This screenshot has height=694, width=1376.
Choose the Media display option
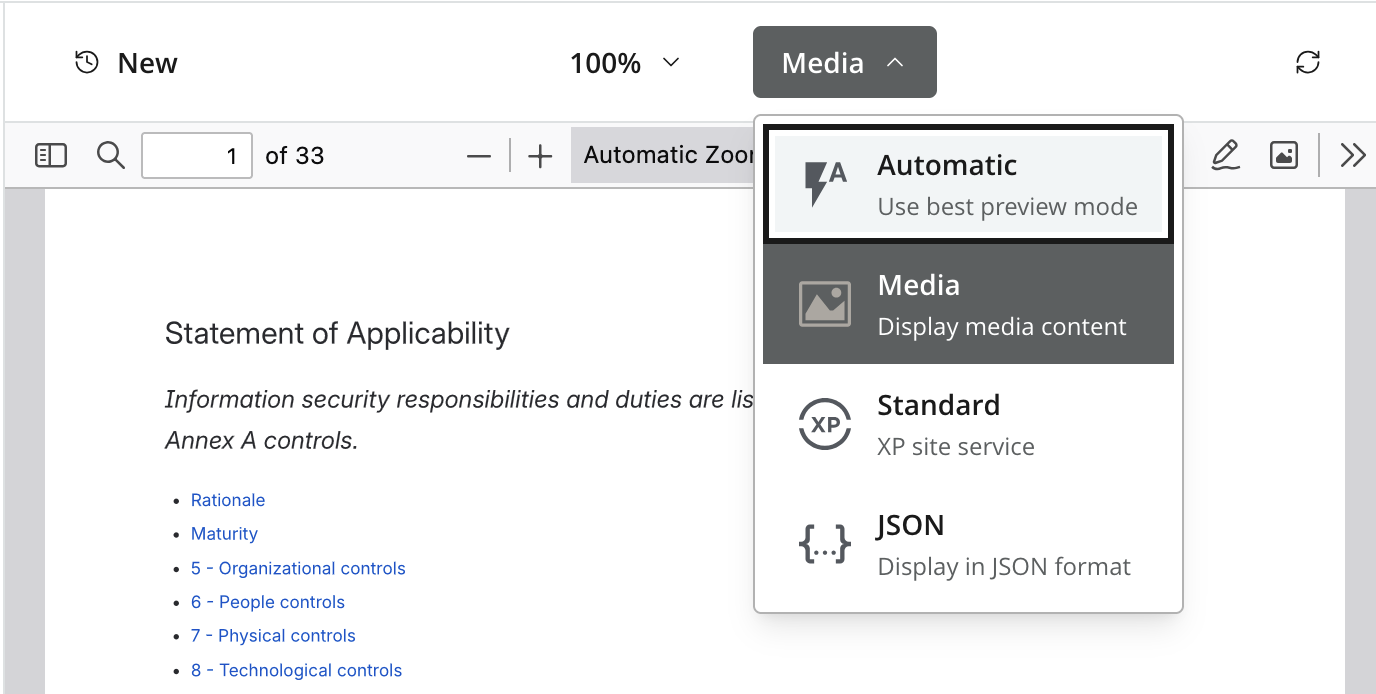[x=968, y=304]
